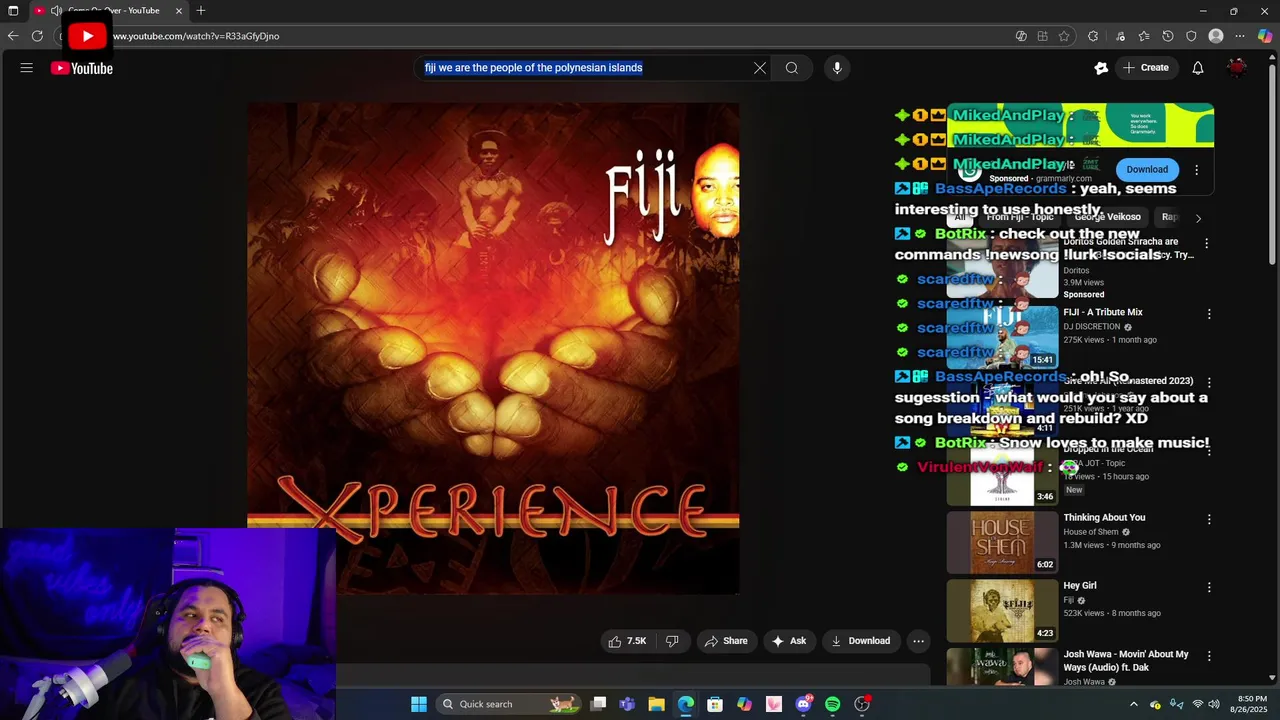1280x720 pixels.
Task: Add this page to favorites (star)
Action: click(x=1064, y=36)
